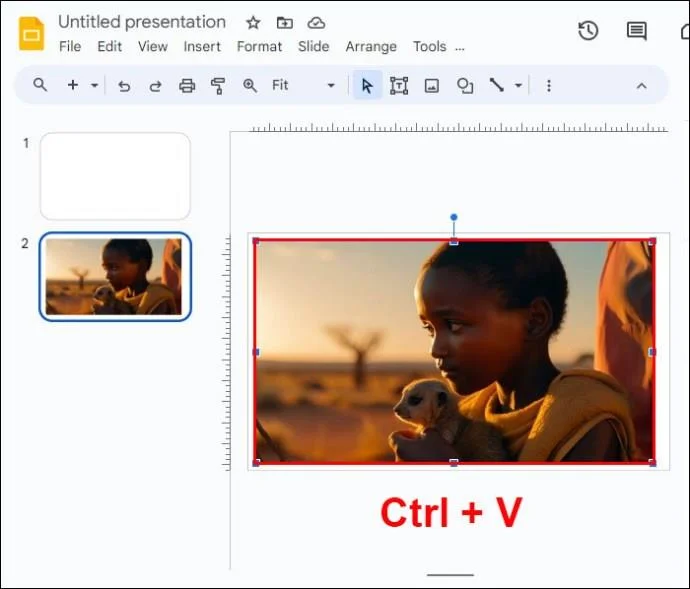Expand the line type dropdown arrow
Viewport: 690px width, 589px height.
pos(518,85)
